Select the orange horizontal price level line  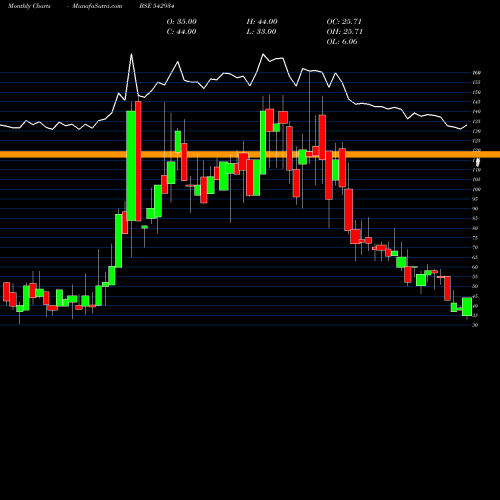coord(250,154)
